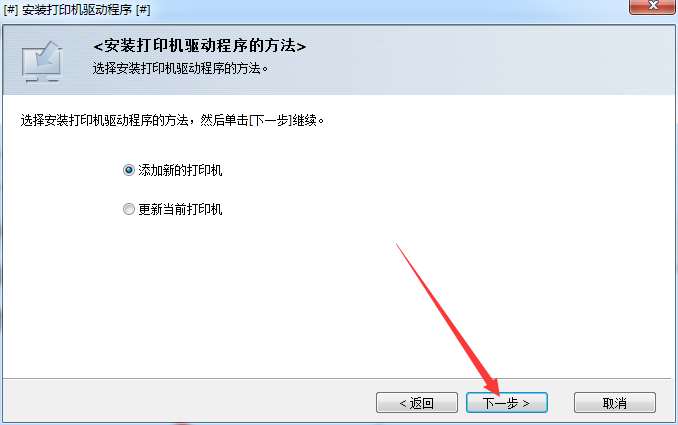Select the 添加新的打印机 radio button
678x425 pixels.
point(129,170)
